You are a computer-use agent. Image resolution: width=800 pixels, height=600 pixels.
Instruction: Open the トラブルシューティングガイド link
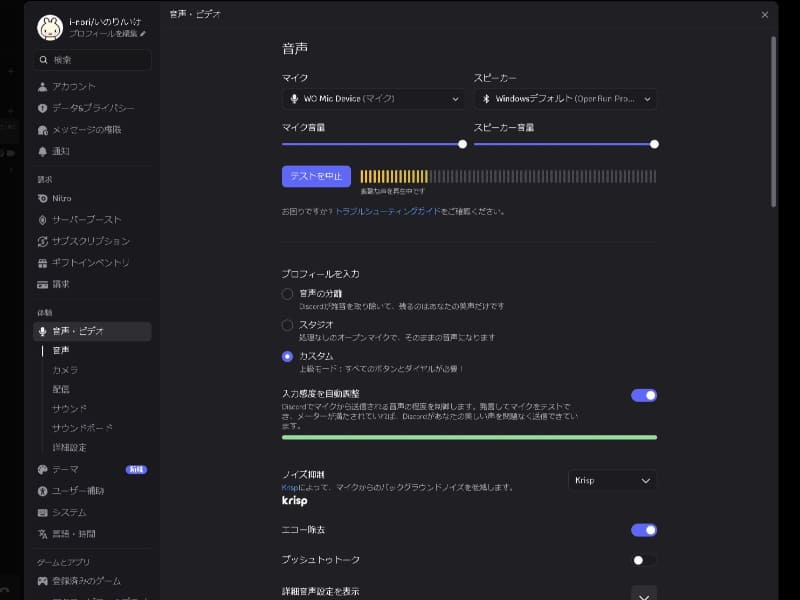[x=388, y=211]
